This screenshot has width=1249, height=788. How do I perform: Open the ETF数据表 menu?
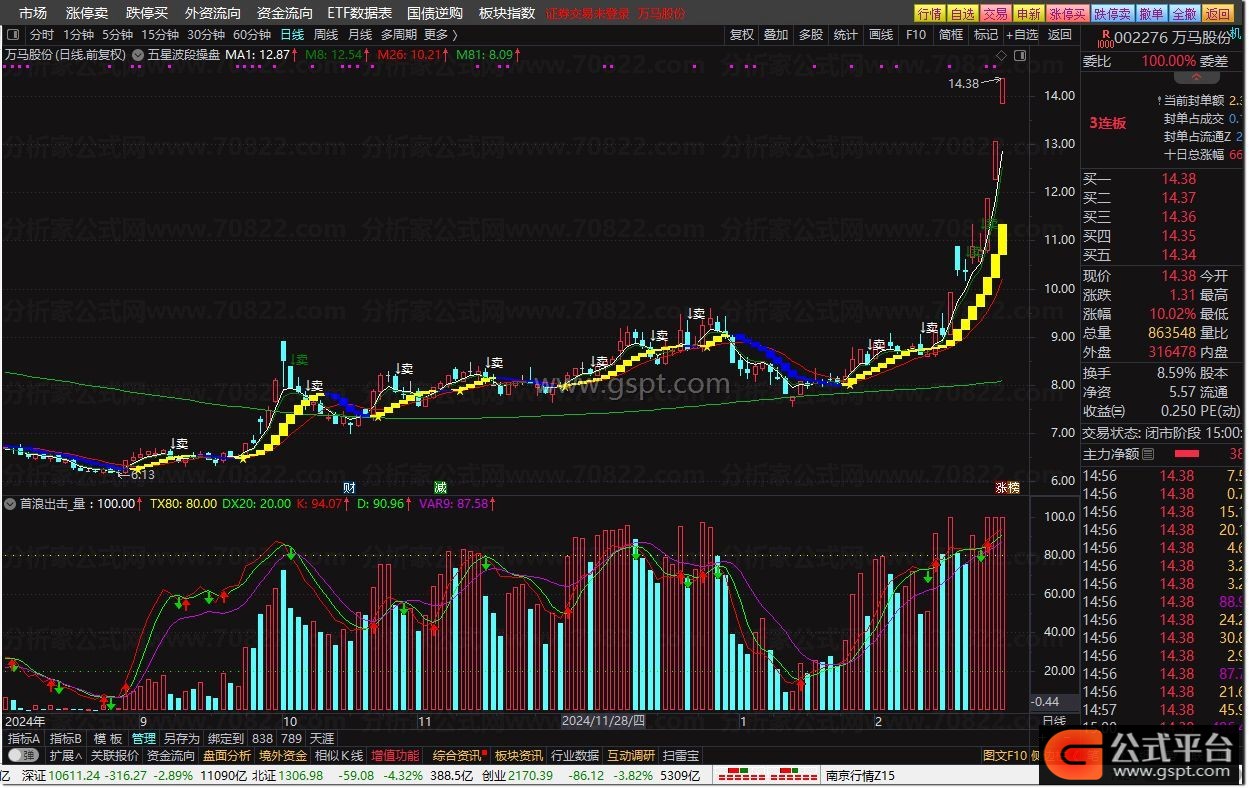[360, 13]
